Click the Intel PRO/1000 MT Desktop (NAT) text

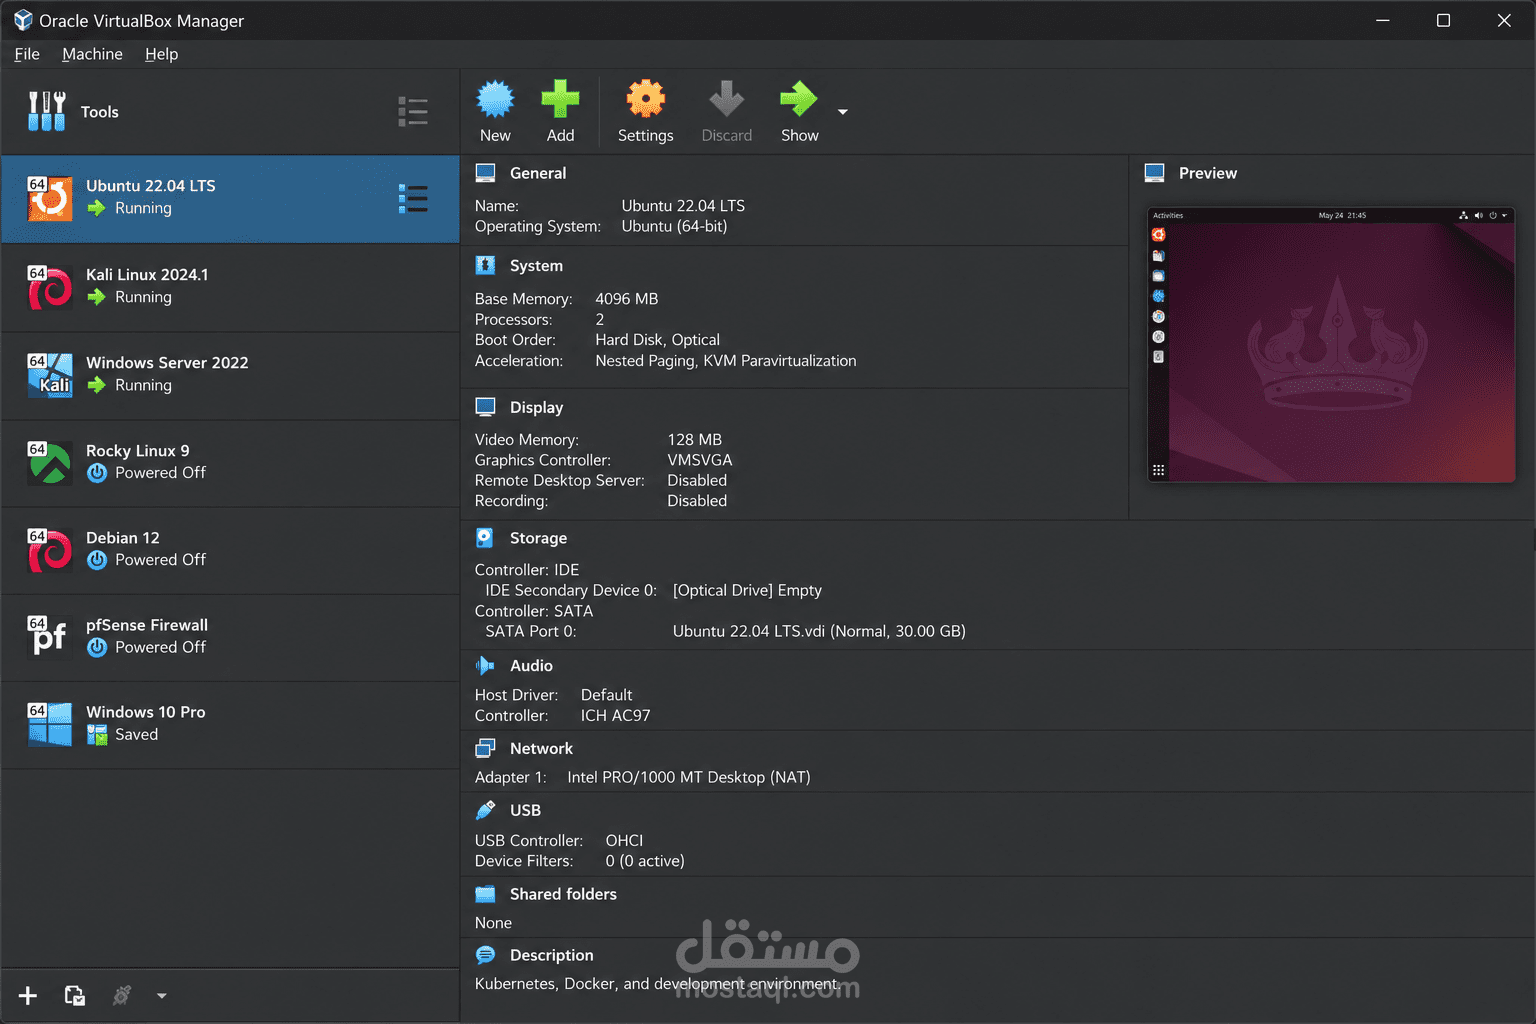point(688,777)
